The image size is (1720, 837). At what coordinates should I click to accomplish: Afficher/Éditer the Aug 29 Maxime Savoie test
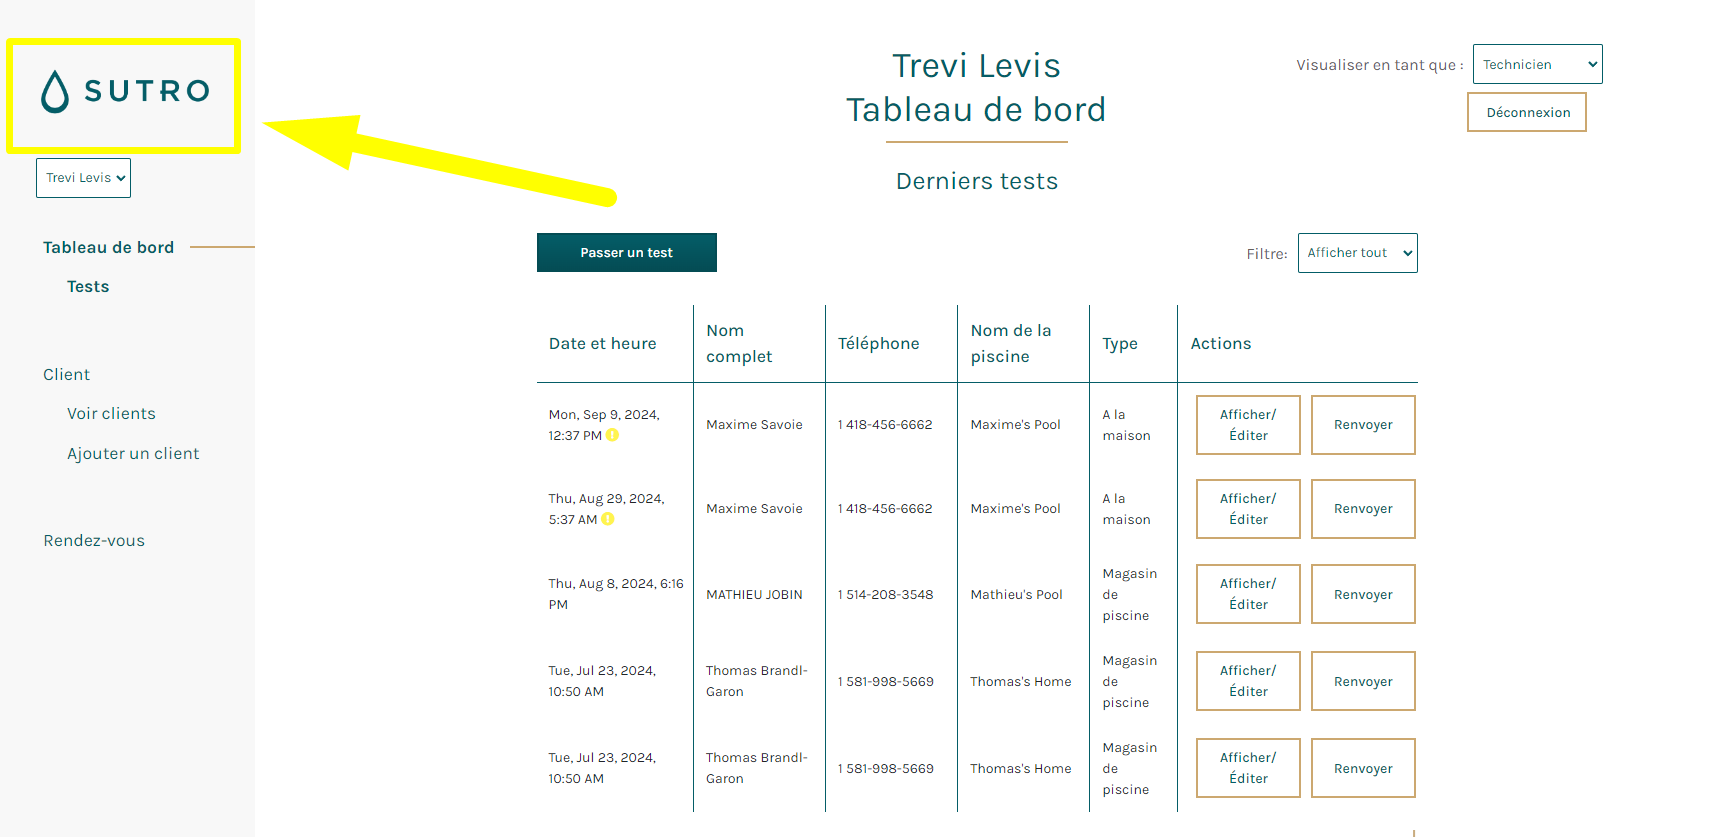tap(1248, 509)
